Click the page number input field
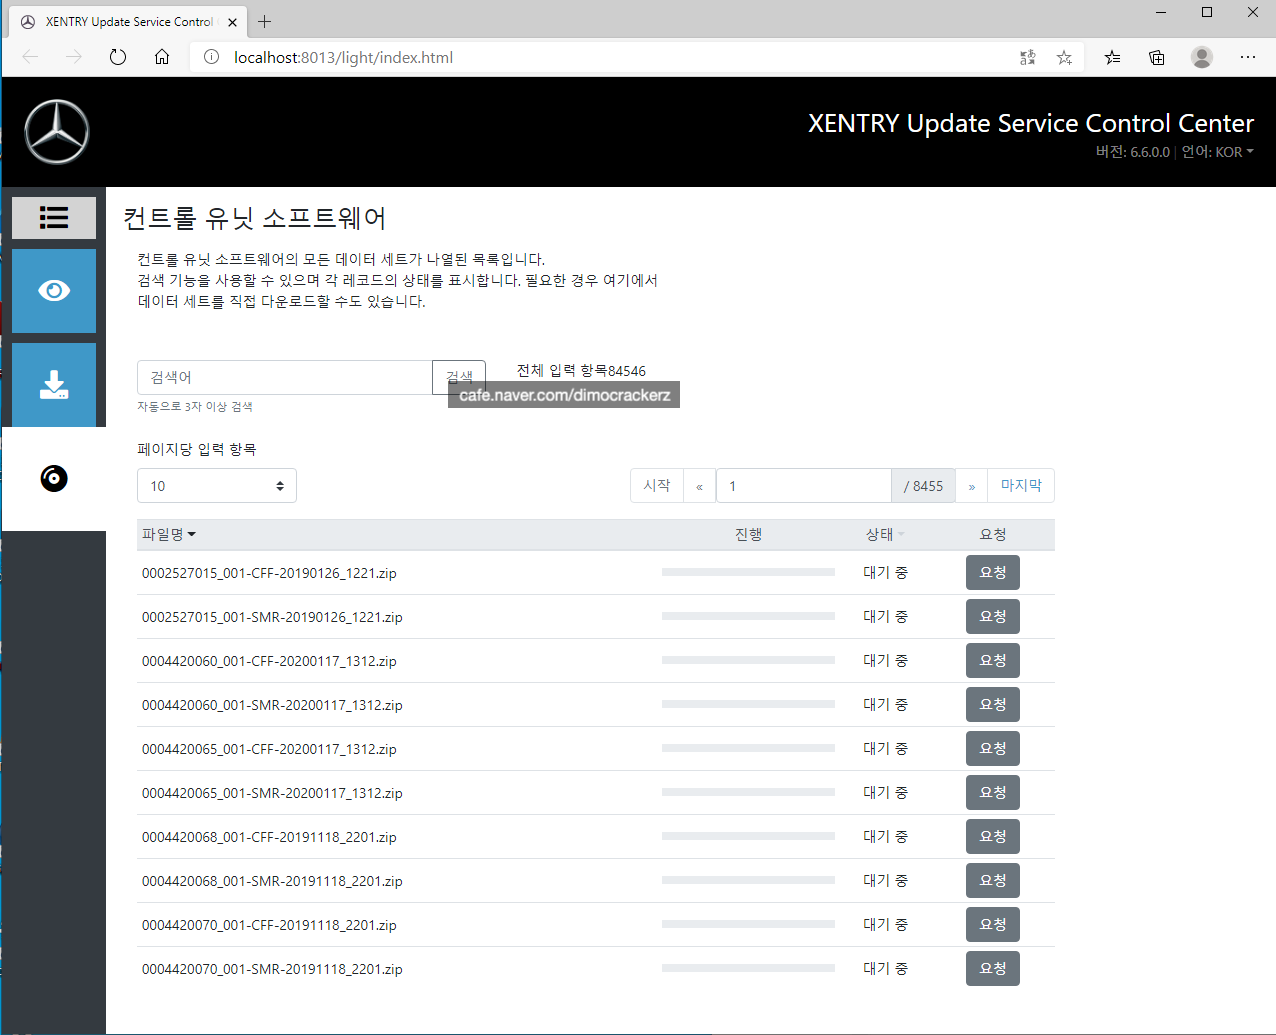 (804, 485)
